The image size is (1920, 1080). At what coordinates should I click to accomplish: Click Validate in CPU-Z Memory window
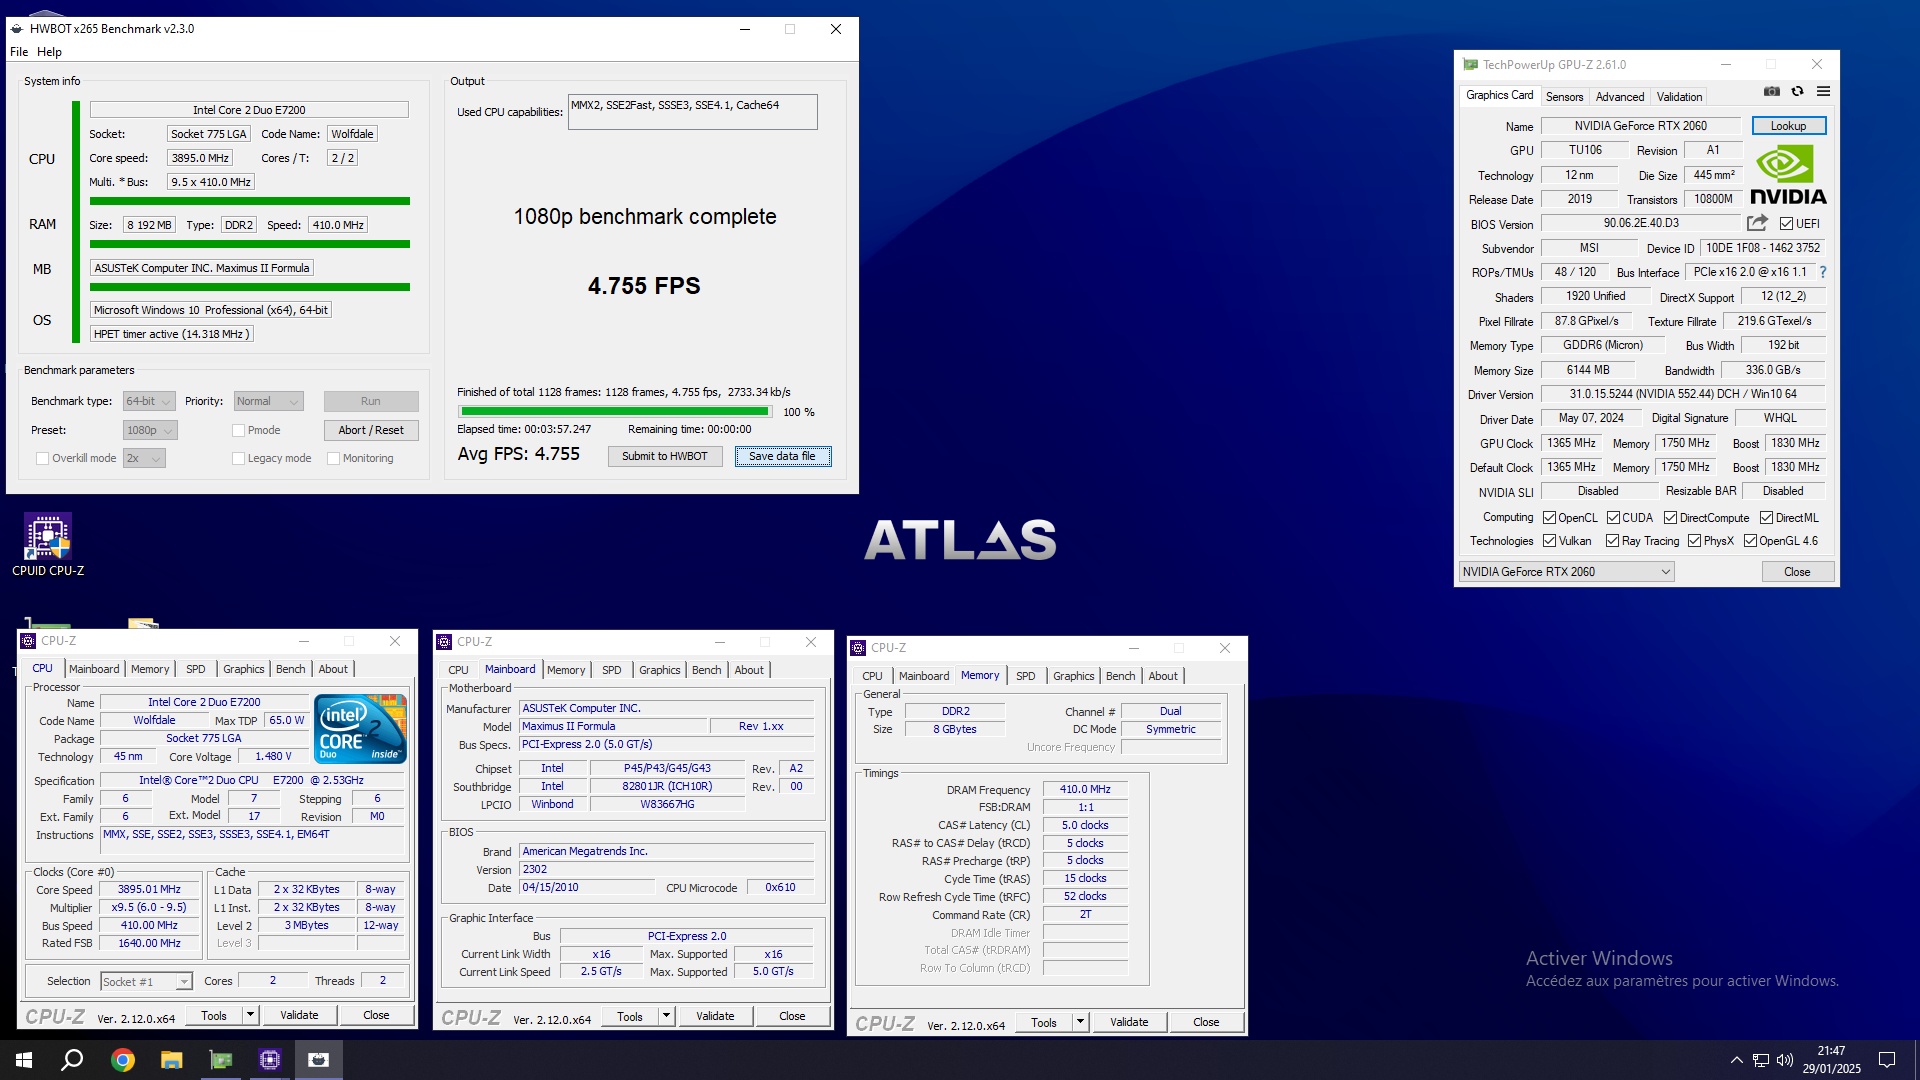coord(1129,1022)
